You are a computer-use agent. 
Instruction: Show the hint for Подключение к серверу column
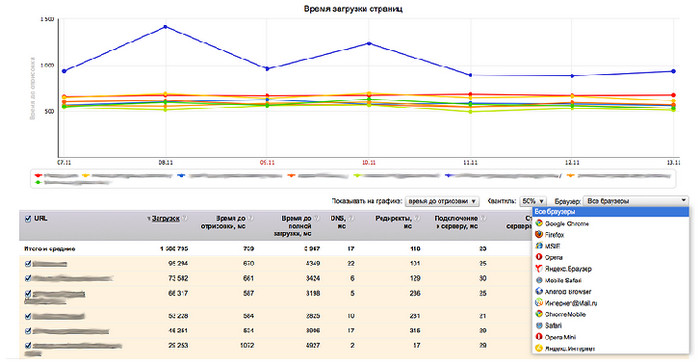click(483, 218)
